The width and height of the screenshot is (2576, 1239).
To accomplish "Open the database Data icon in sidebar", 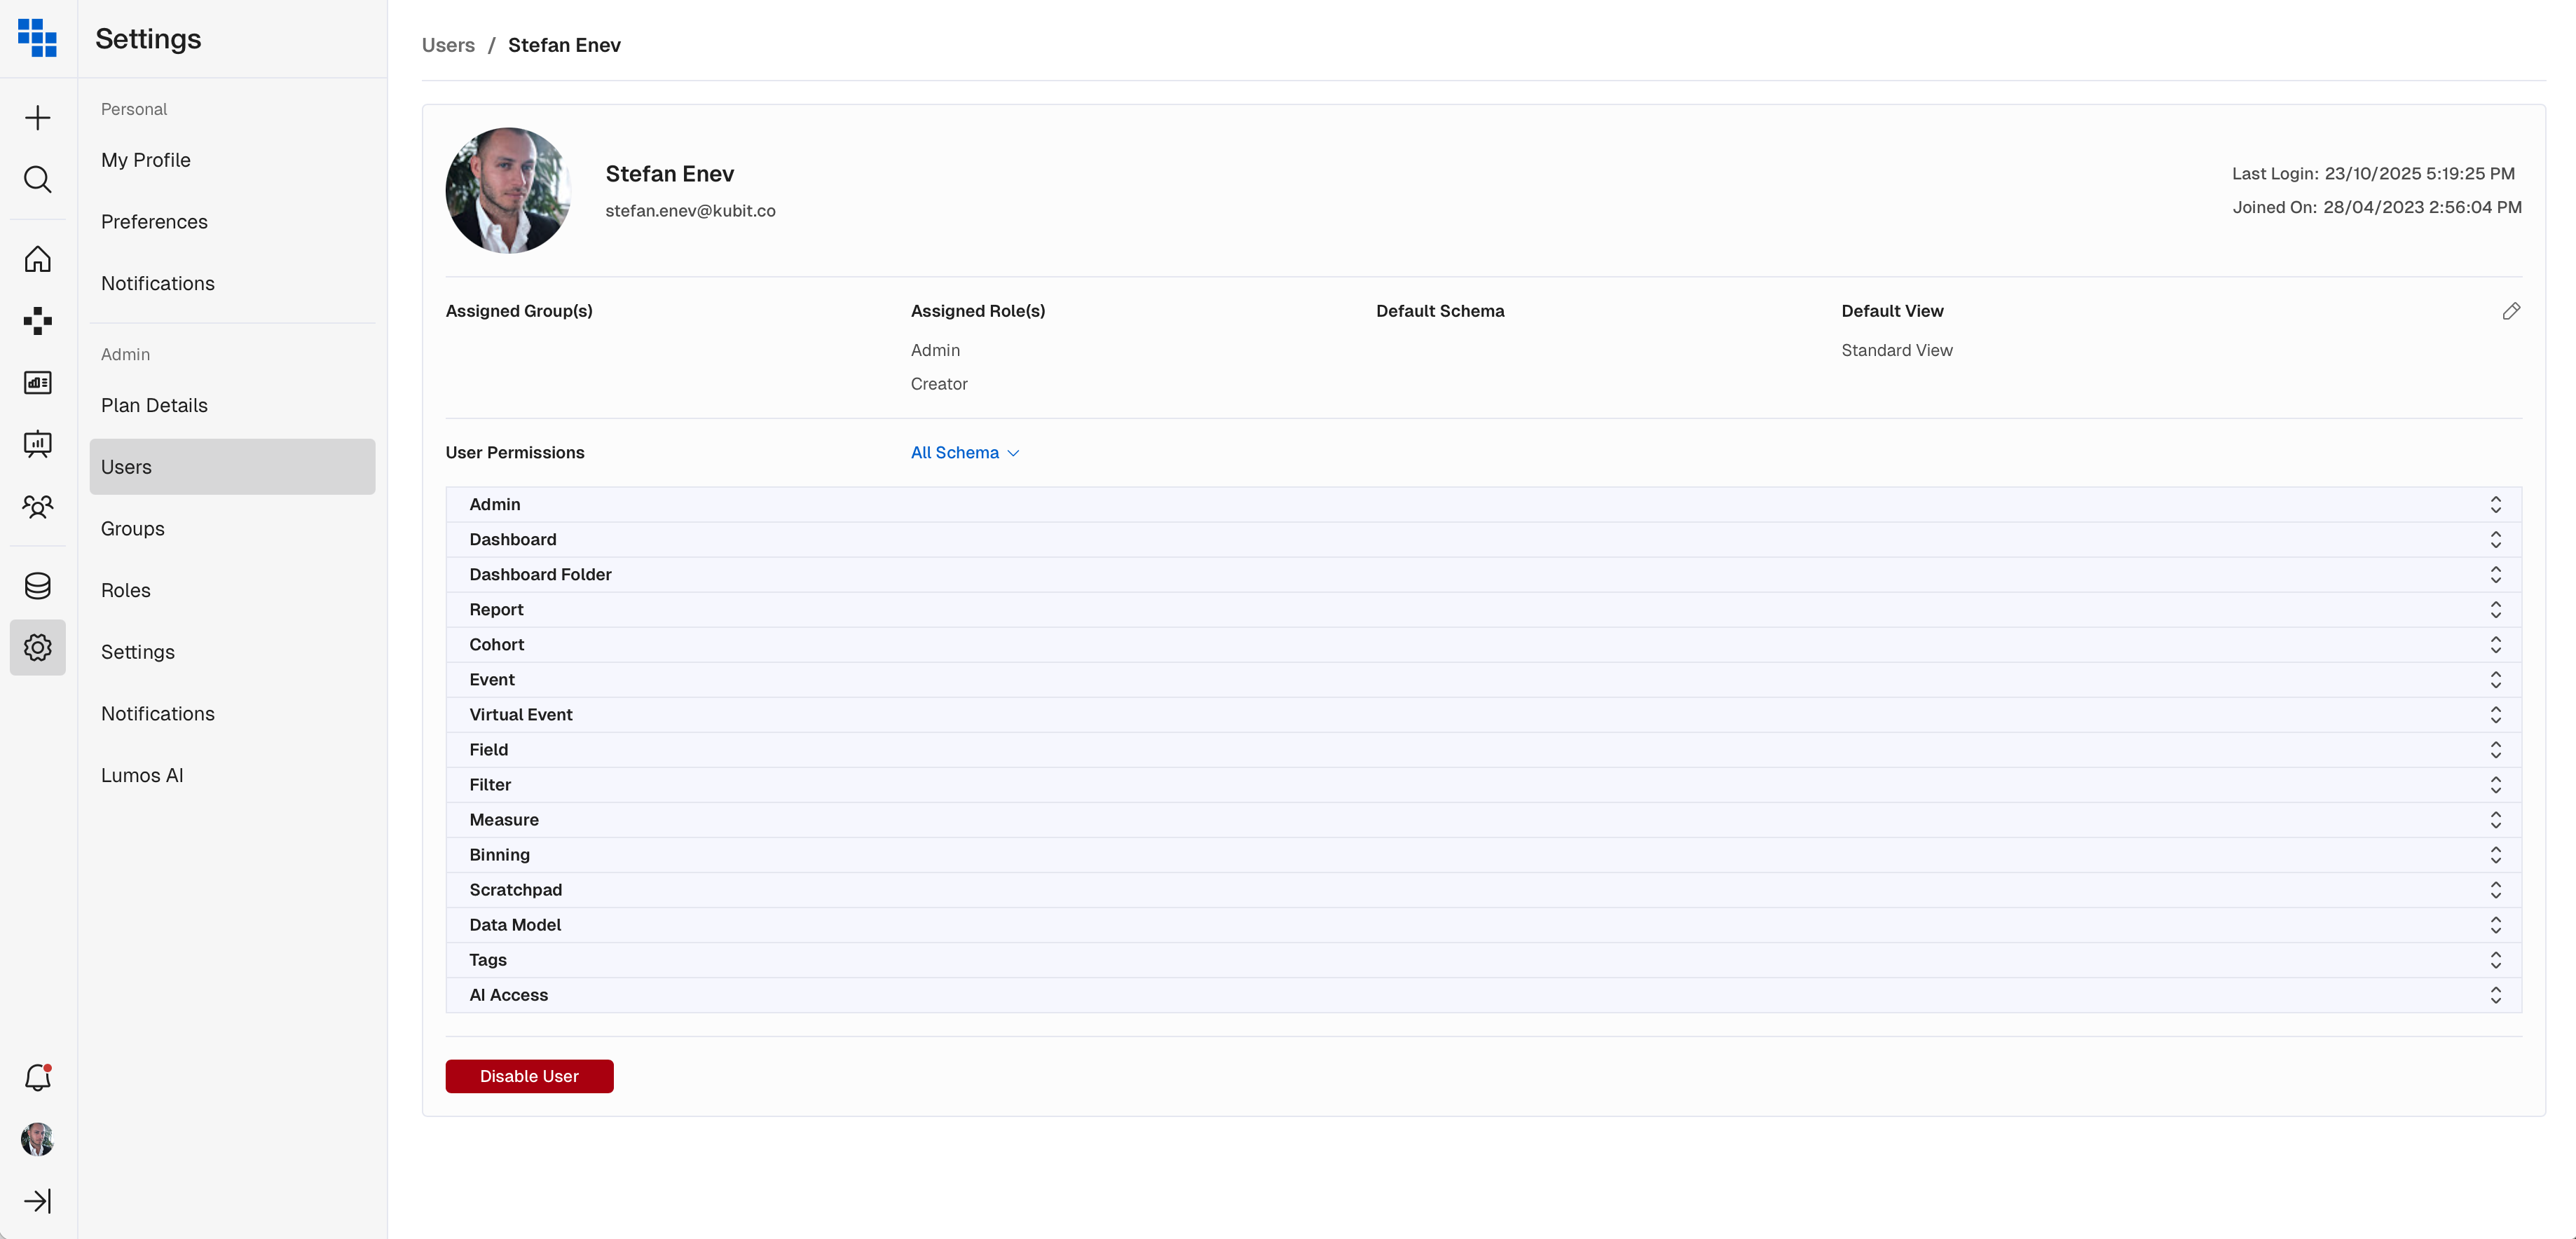I will tap(38, 586).
